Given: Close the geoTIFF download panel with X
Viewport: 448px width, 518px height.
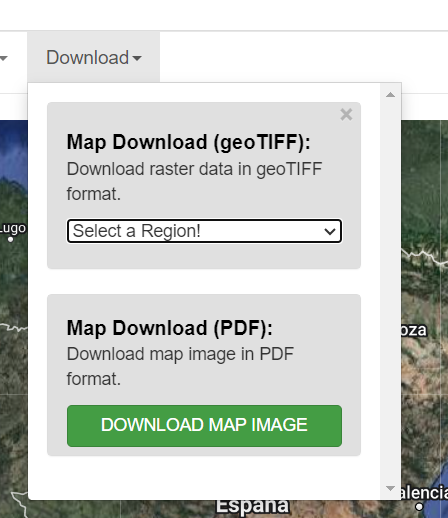Looking at the screenshot, I should [346, 115].
